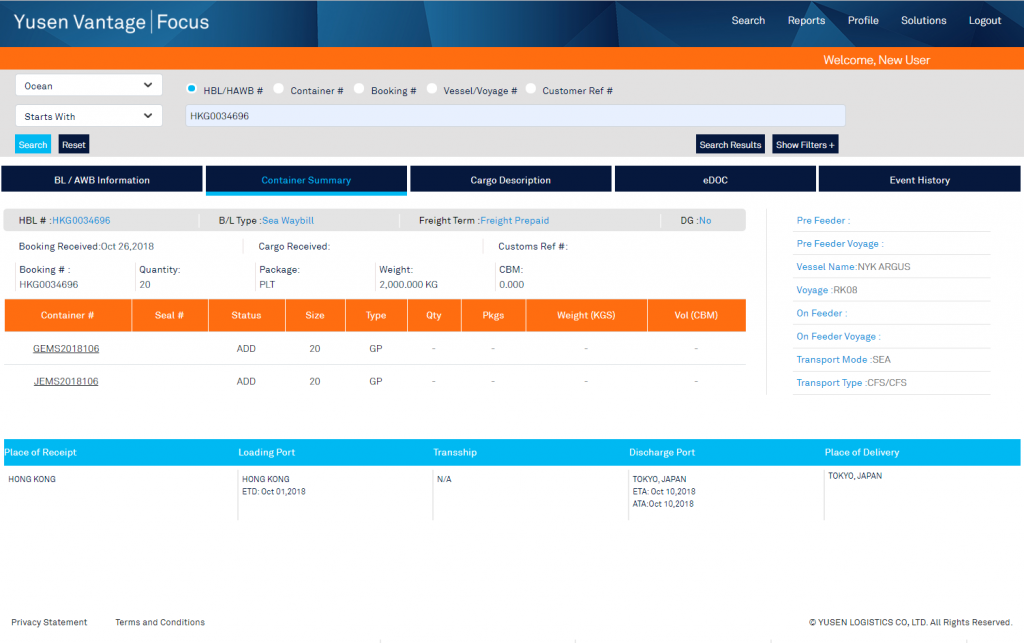
Task: Click the blue Search button
Action: pyautogui.click(x=33, y=144)
